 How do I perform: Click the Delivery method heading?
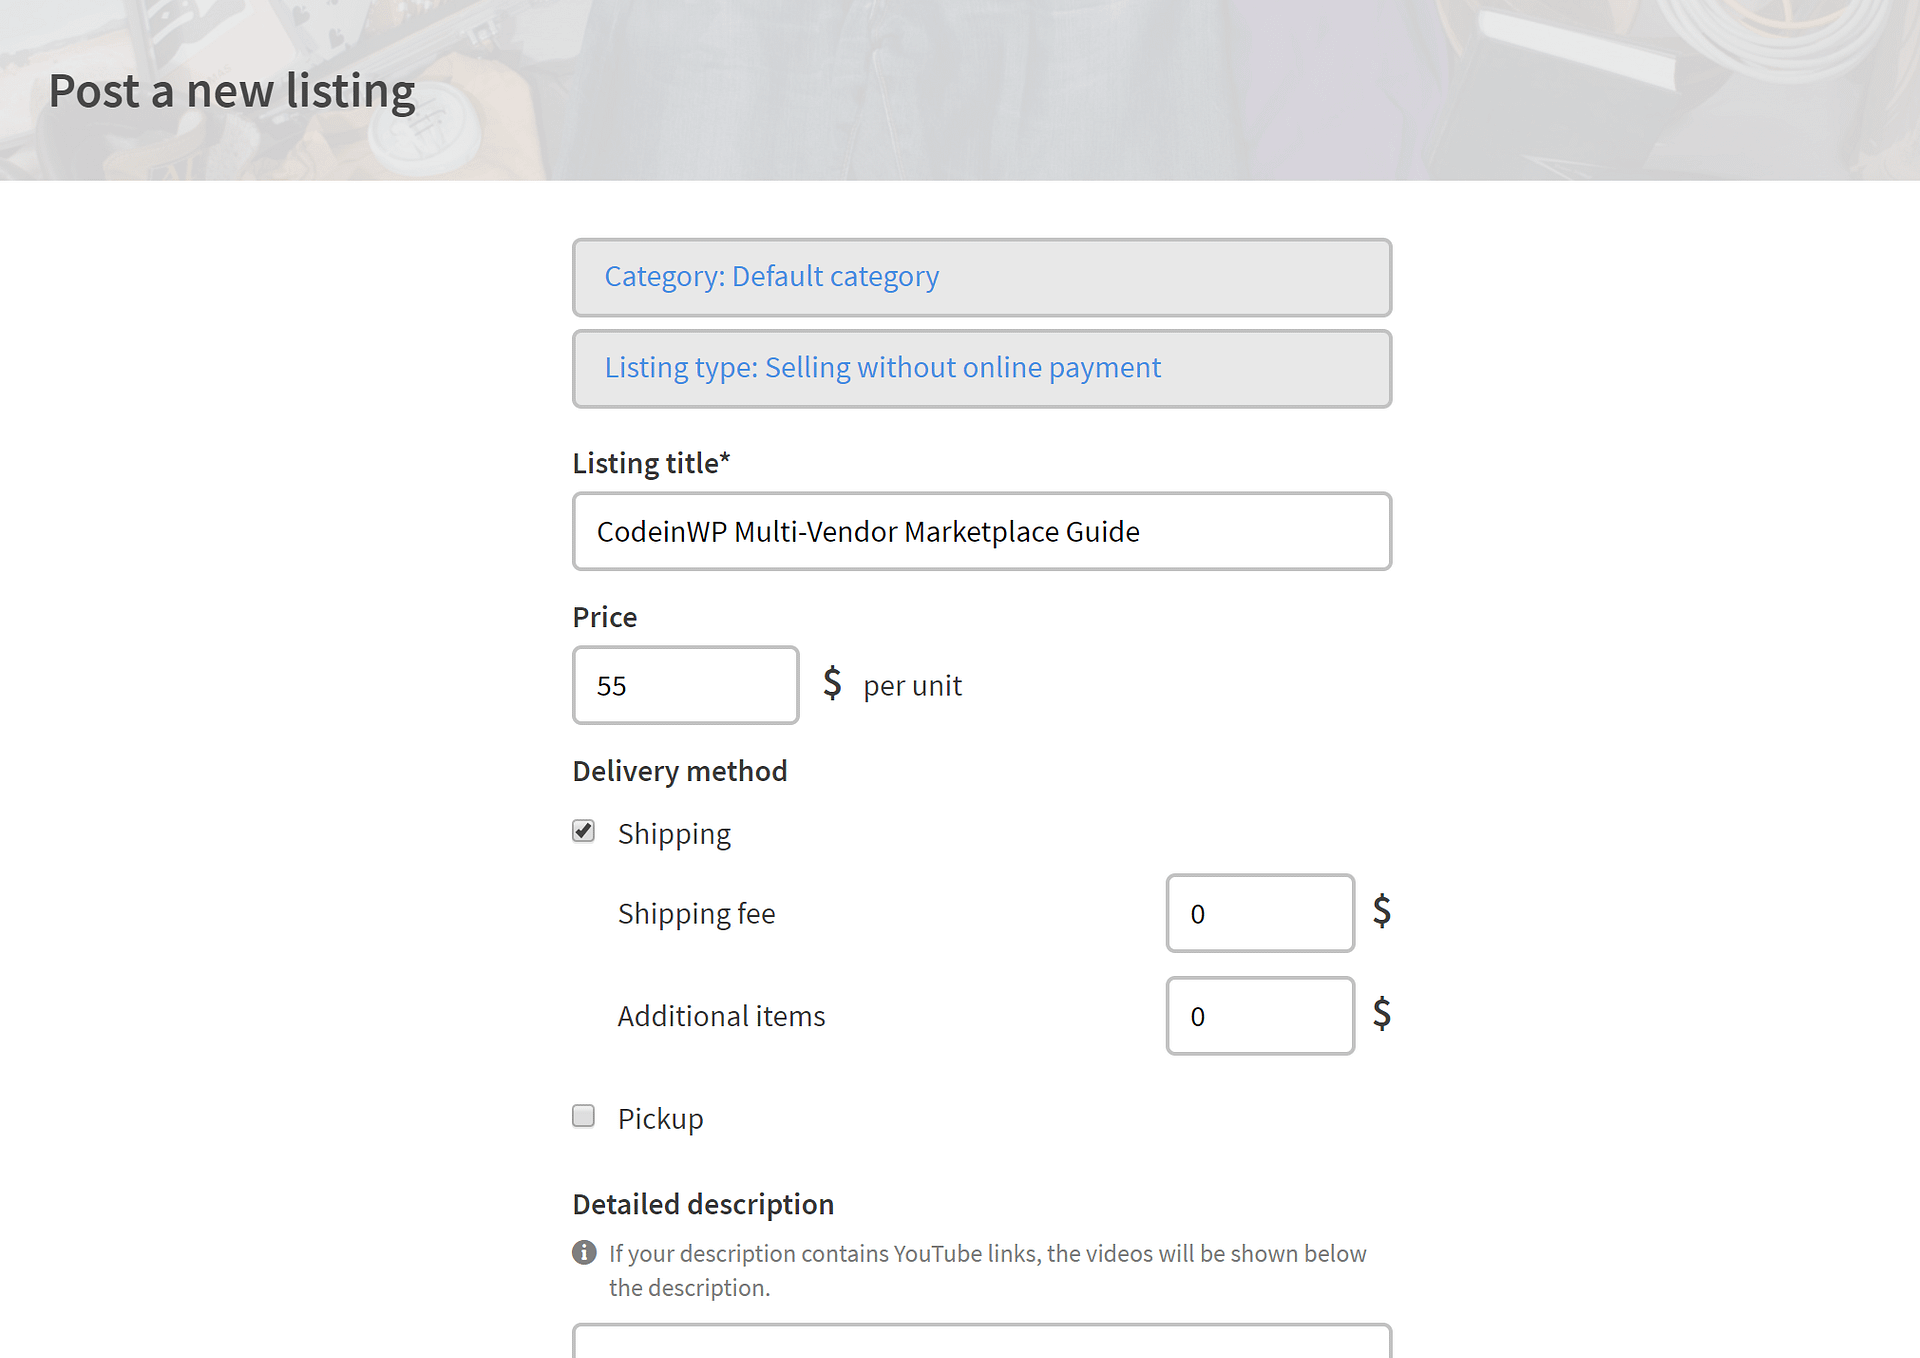pos(680,772)
